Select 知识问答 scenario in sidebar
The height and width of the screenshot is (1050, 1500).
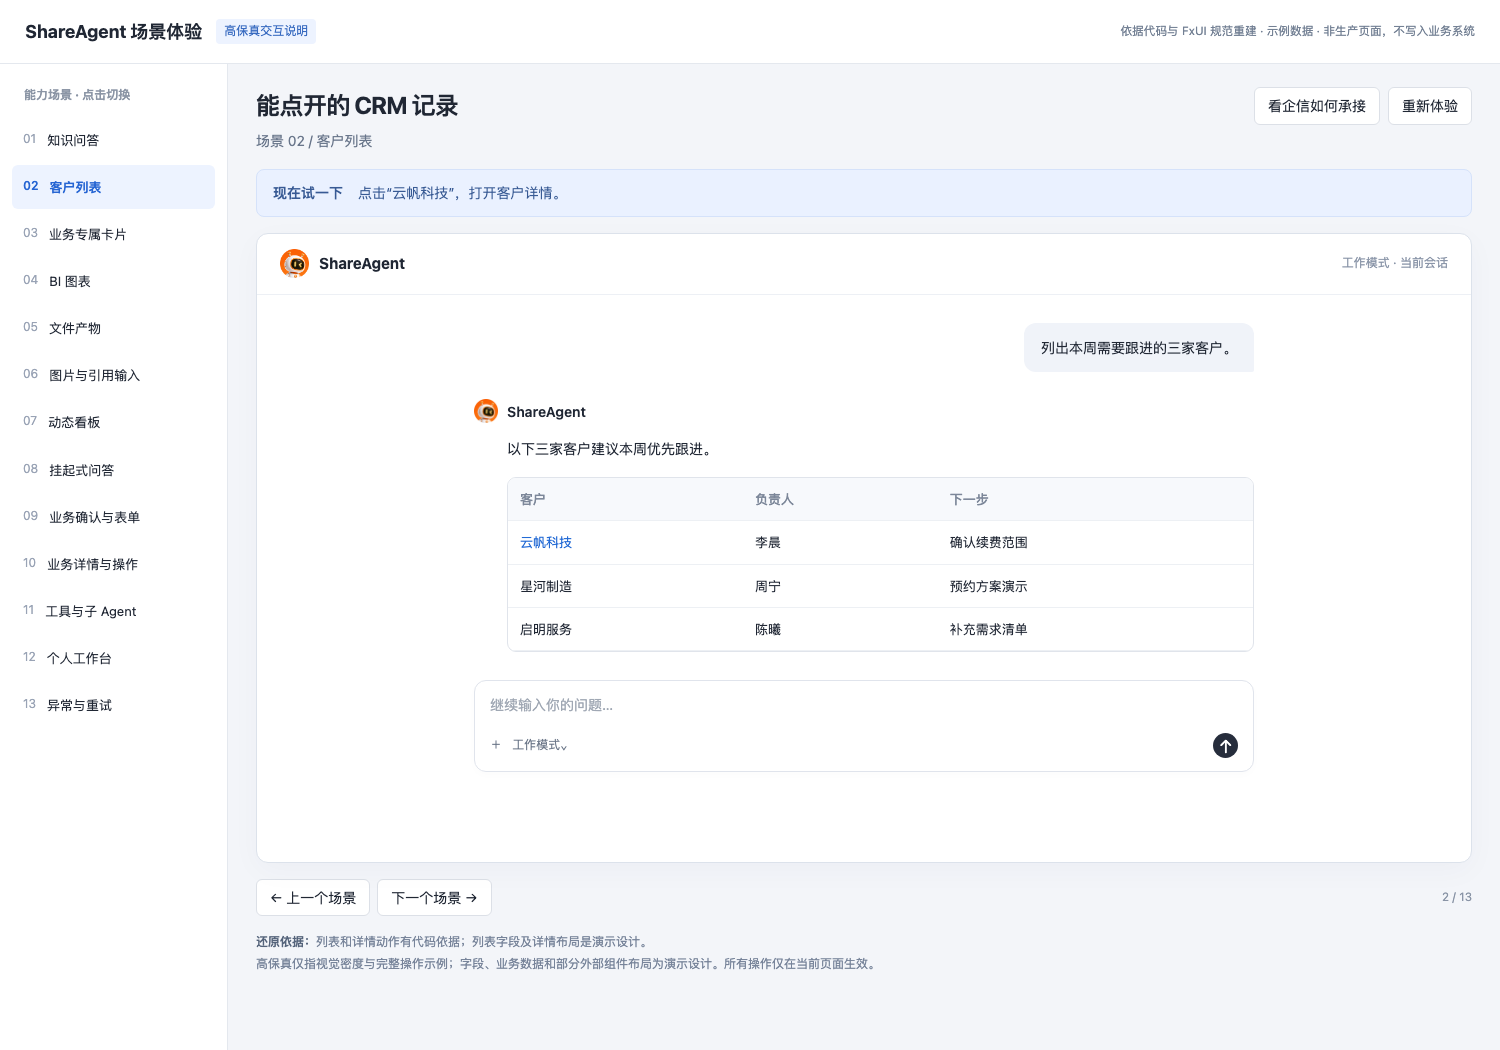tap(113, 140)
